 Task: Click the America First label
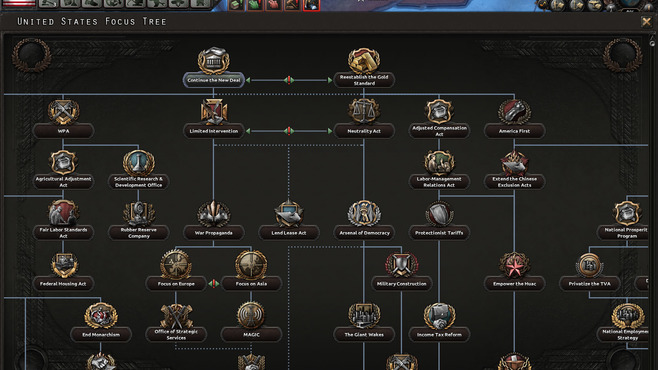point(514,131)
